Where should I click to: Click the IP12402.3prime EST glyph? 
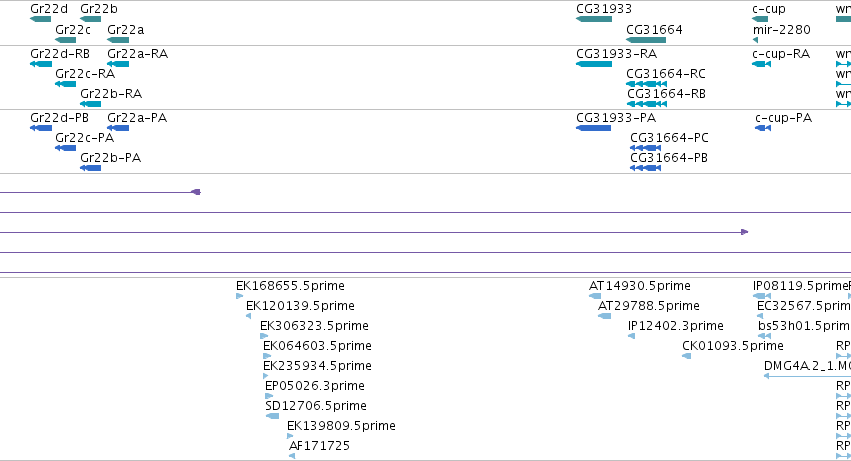(632, 336)
